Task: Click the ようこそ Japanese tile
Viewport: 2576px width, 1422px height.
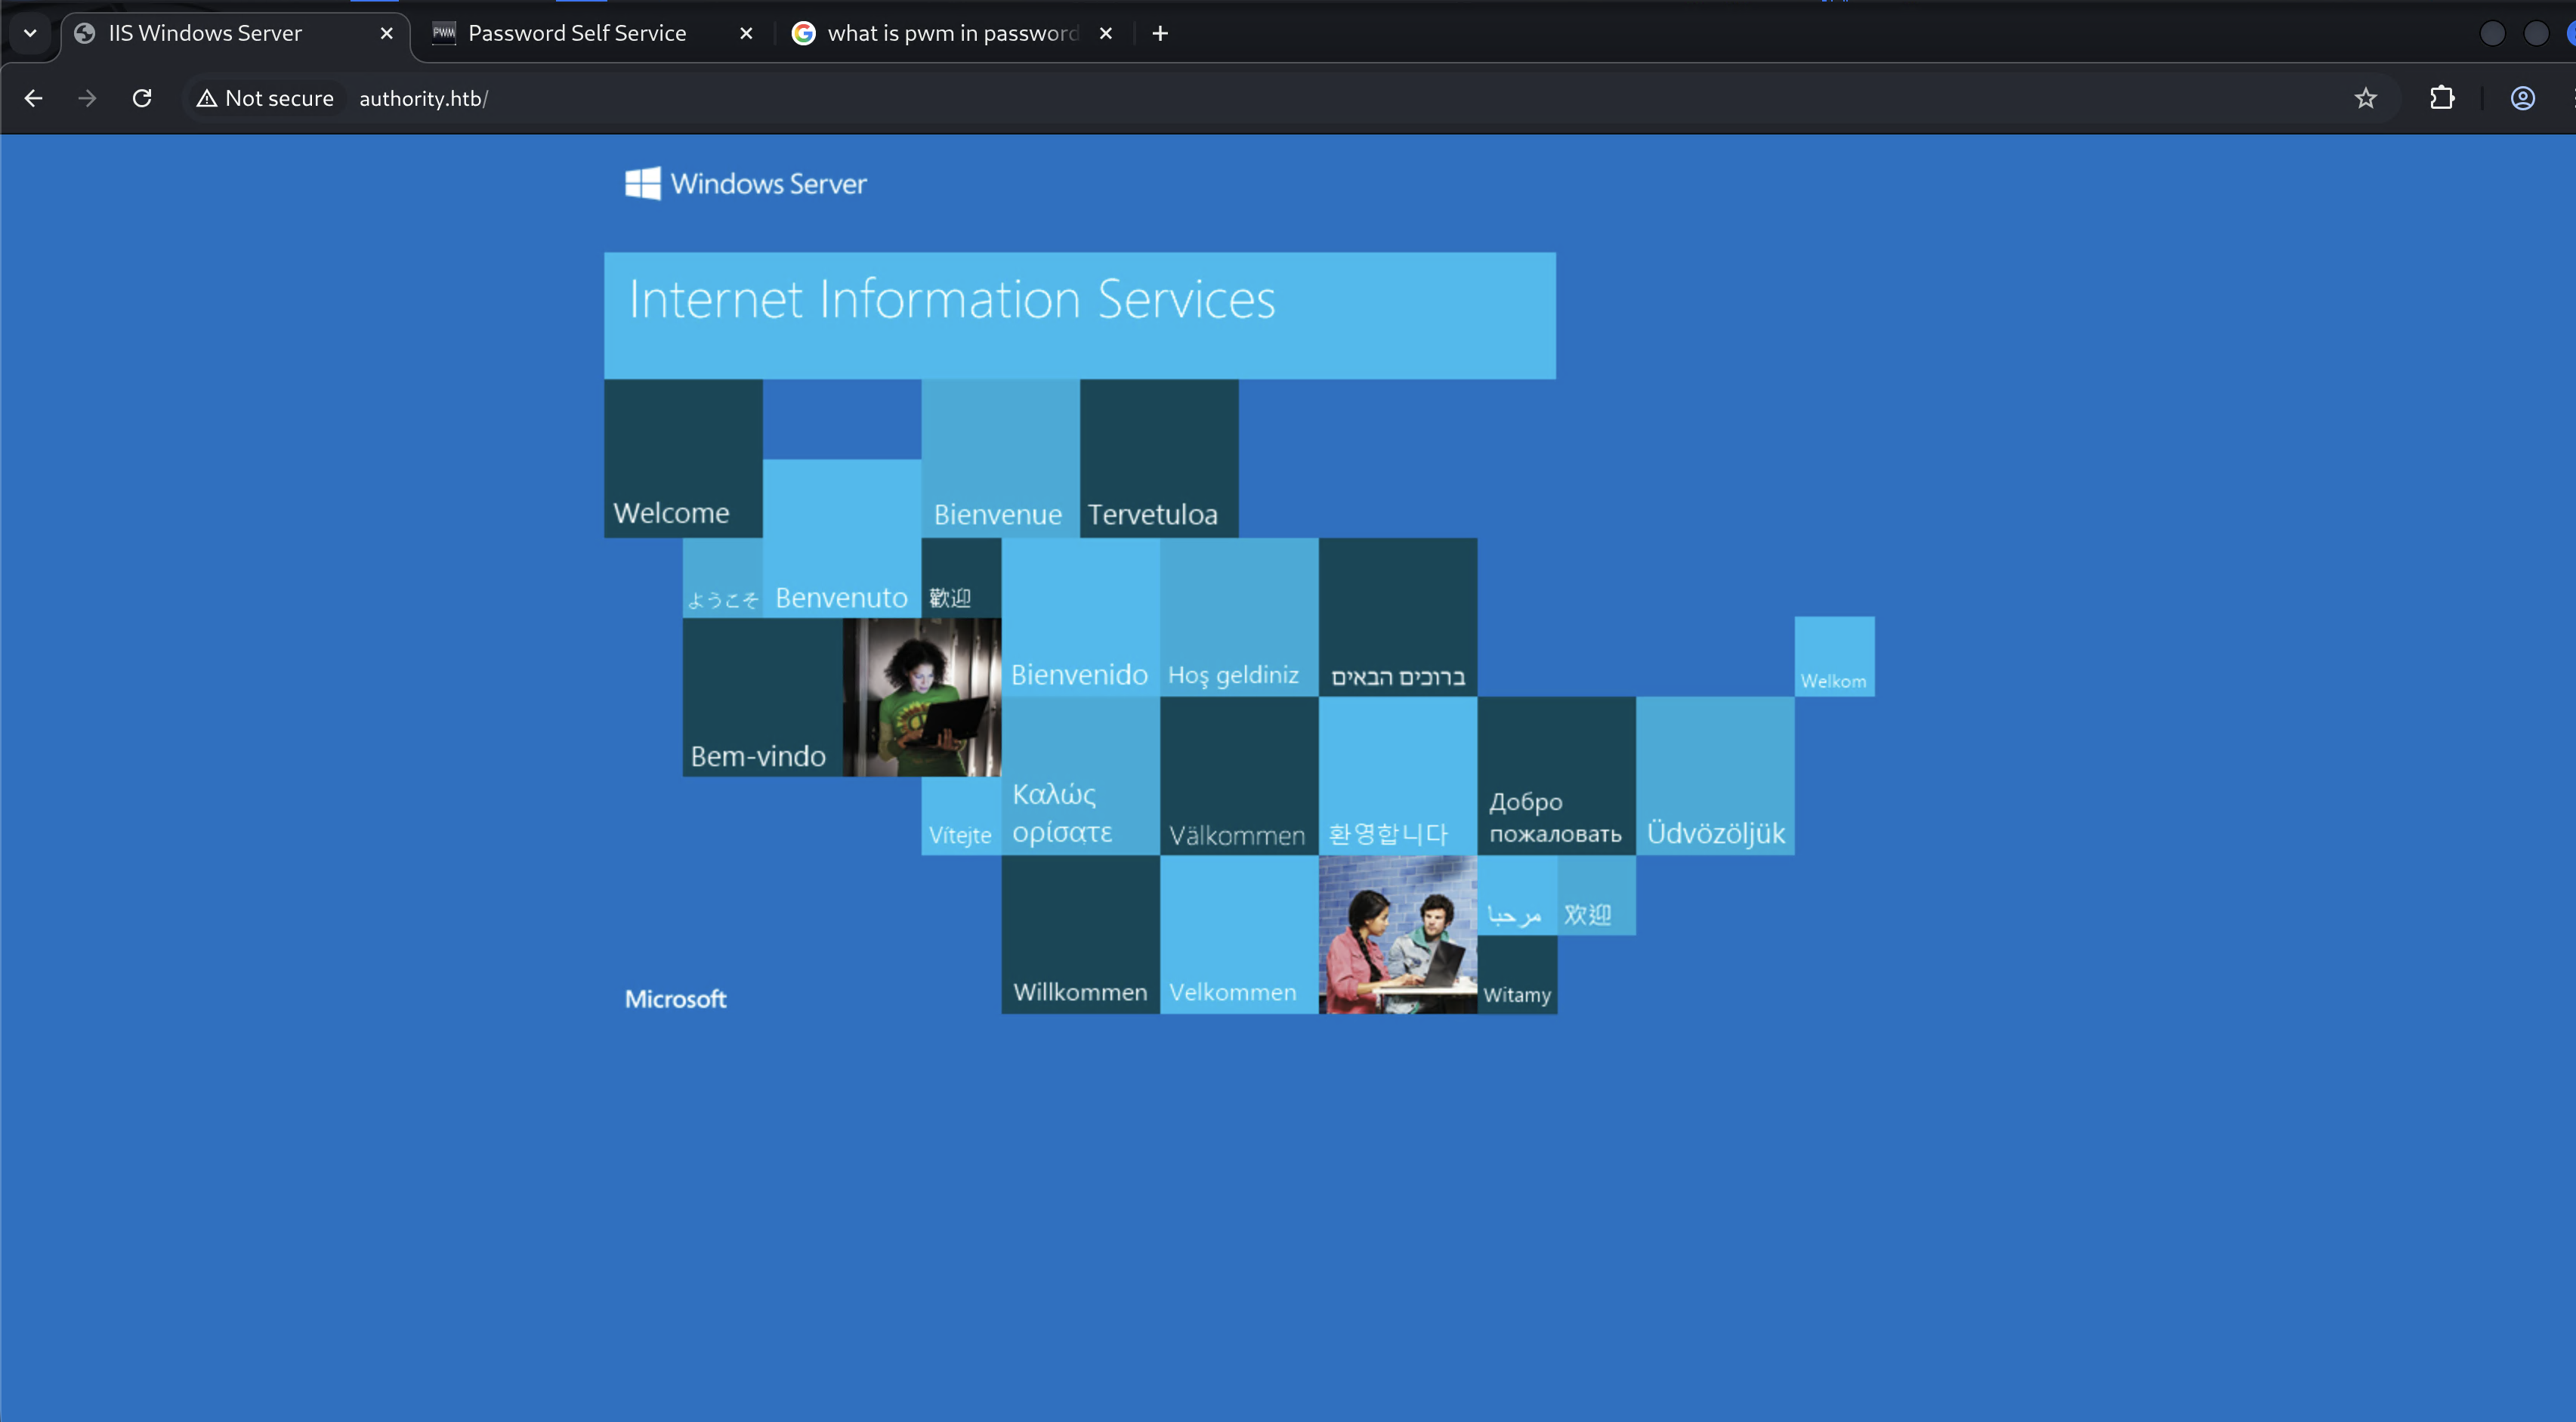Action: point(722,578)
